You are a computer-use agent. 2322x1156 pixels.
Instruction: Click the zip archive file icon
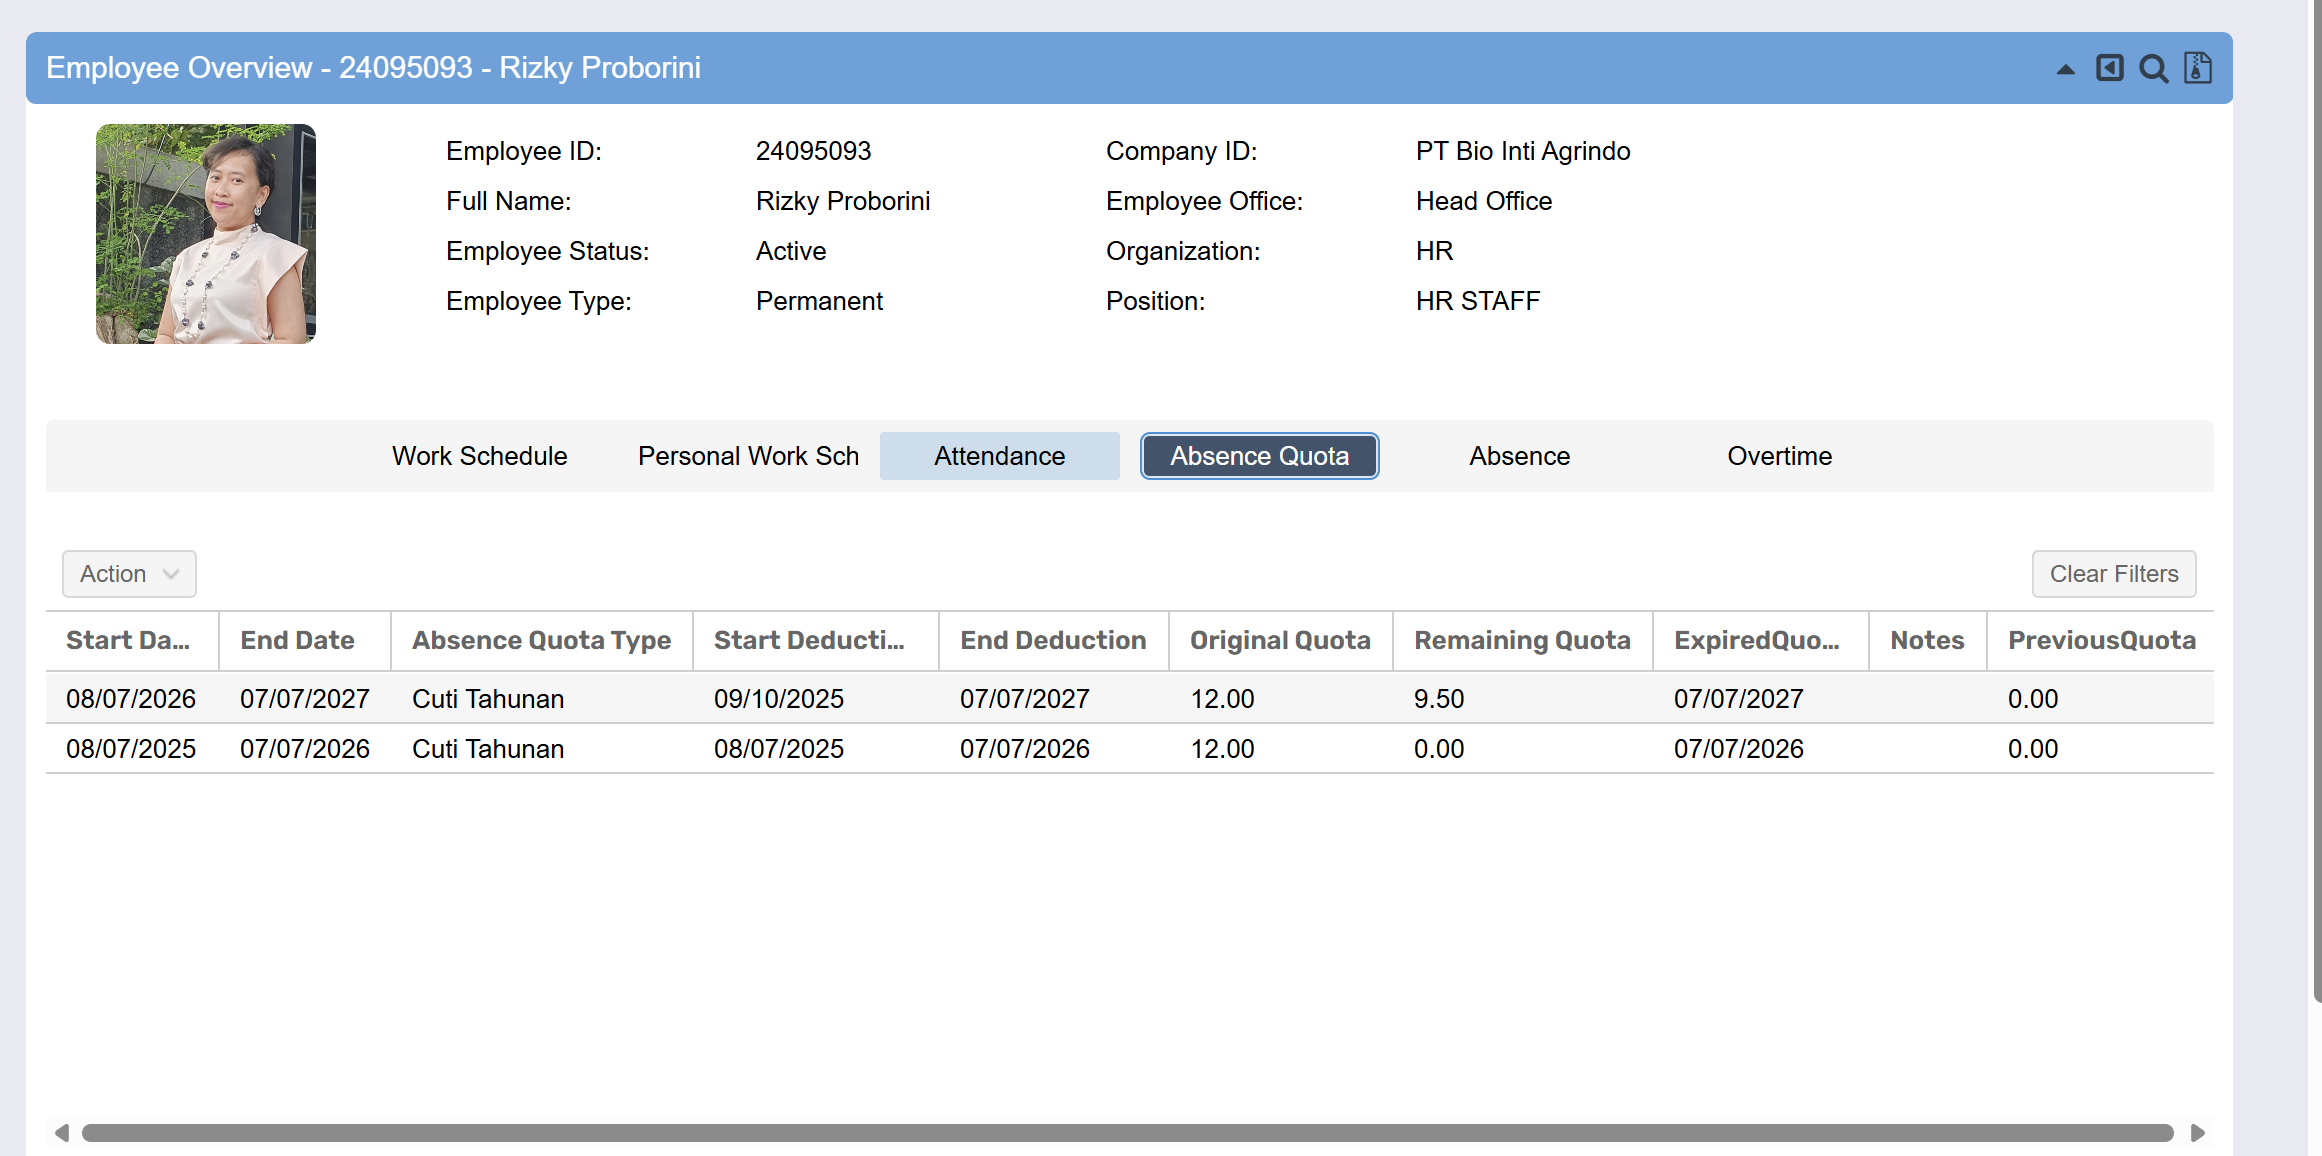2197,68
